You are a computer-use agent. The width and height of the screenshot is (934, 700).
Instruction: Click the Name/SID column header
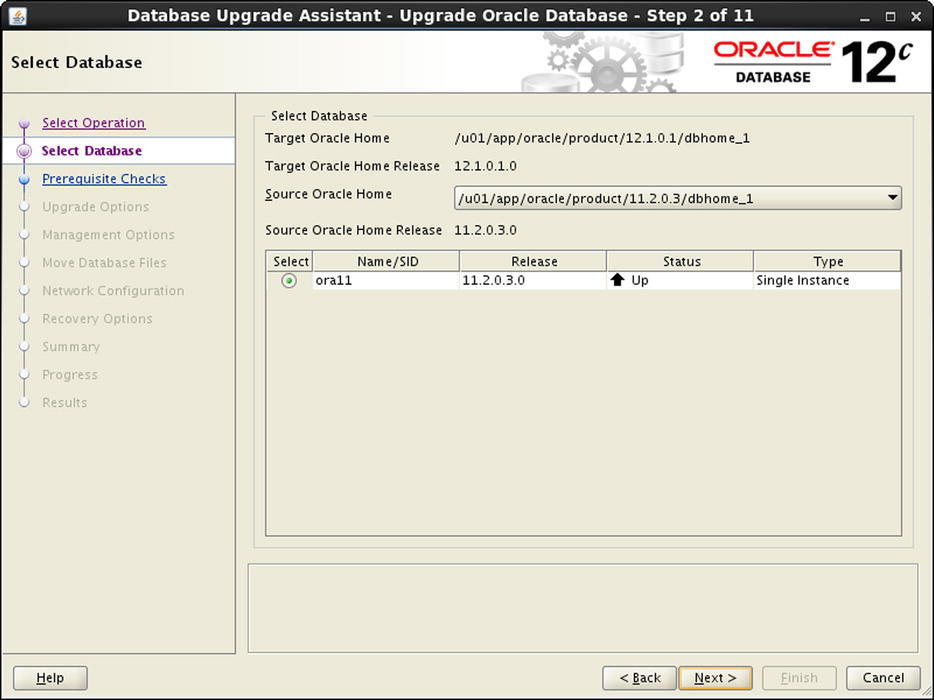point(387,262)
